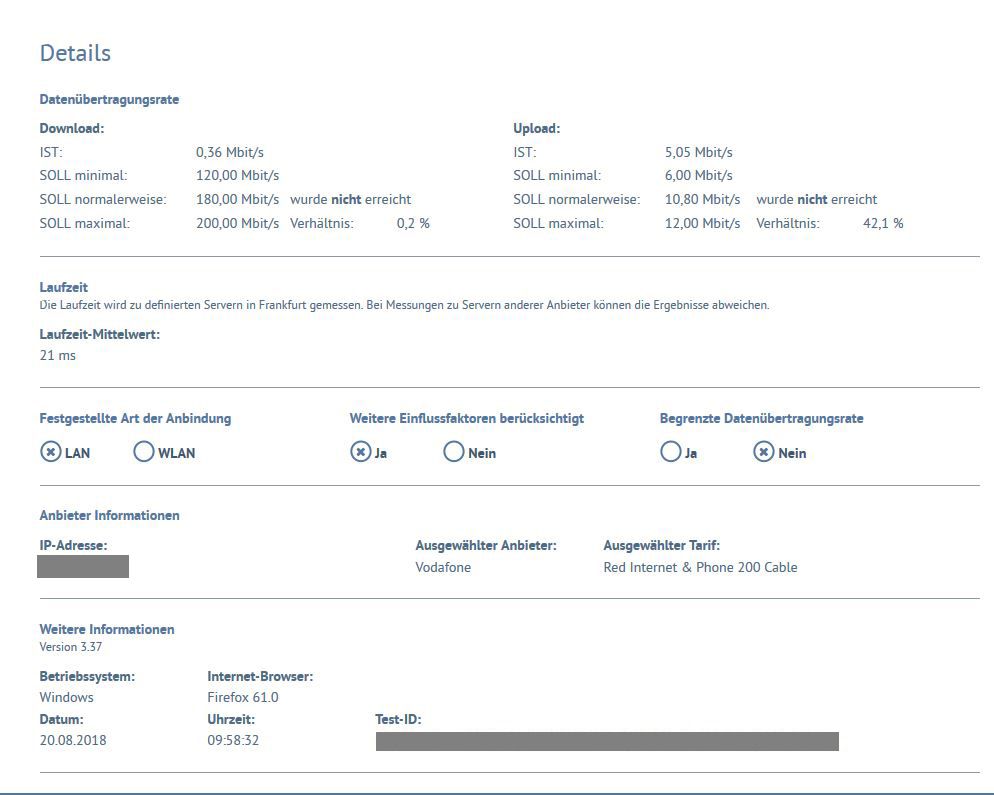Click the Weitere Informationen heading
994x795 pixels.
pyautogui.click(x=106, y=630)
